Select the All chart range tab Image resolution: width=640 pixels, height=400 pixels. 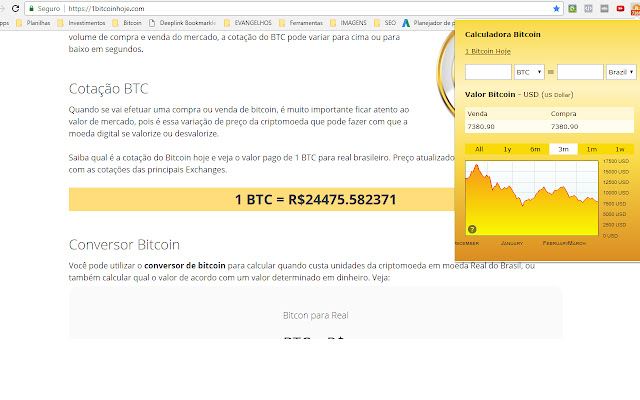[x=479, y=149]
